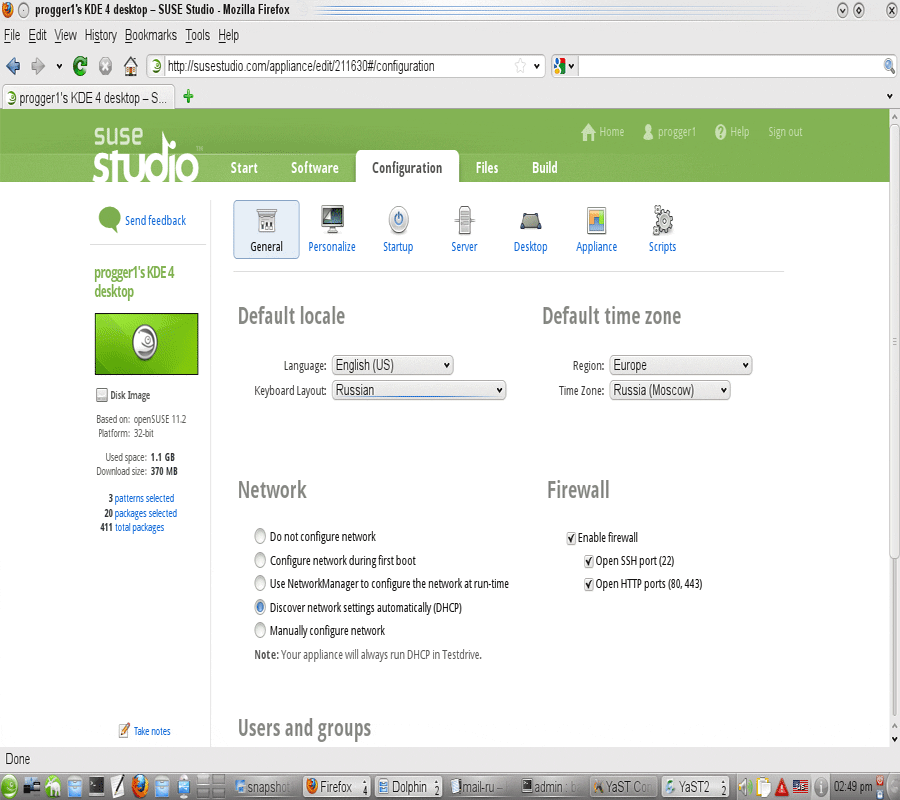Click in the browser URL address field
The image size is (900, 800).
click(339, 66)
